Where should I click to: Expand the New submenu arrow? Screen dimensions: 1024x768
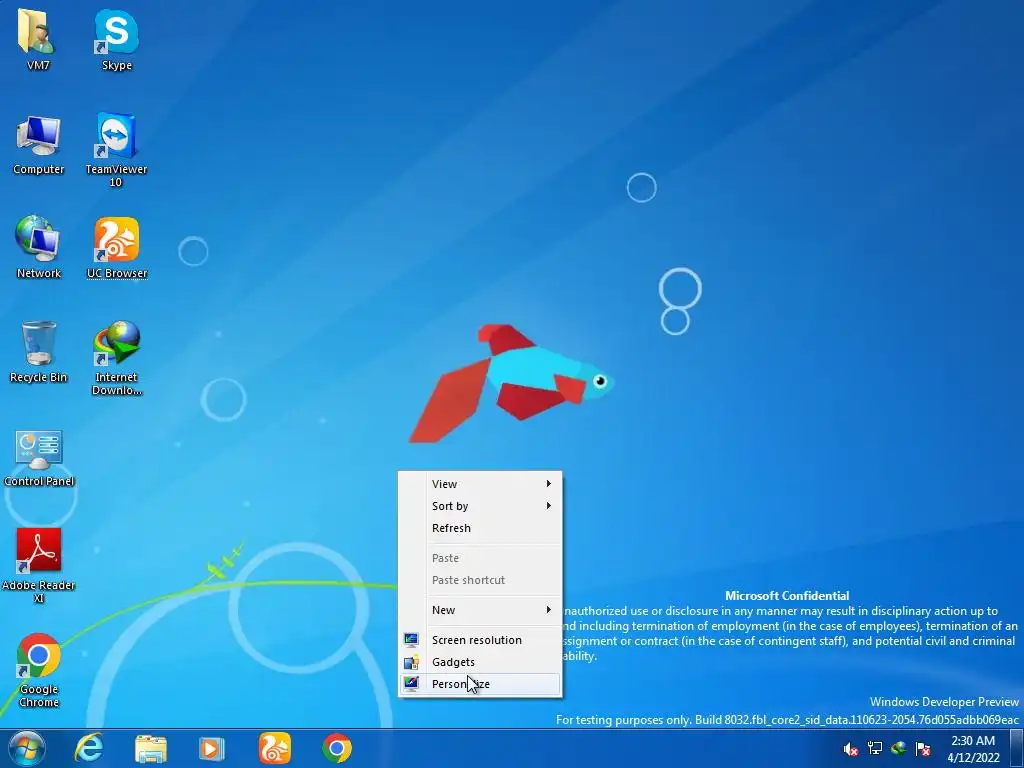pyautogui.click(x=549, y=610)
